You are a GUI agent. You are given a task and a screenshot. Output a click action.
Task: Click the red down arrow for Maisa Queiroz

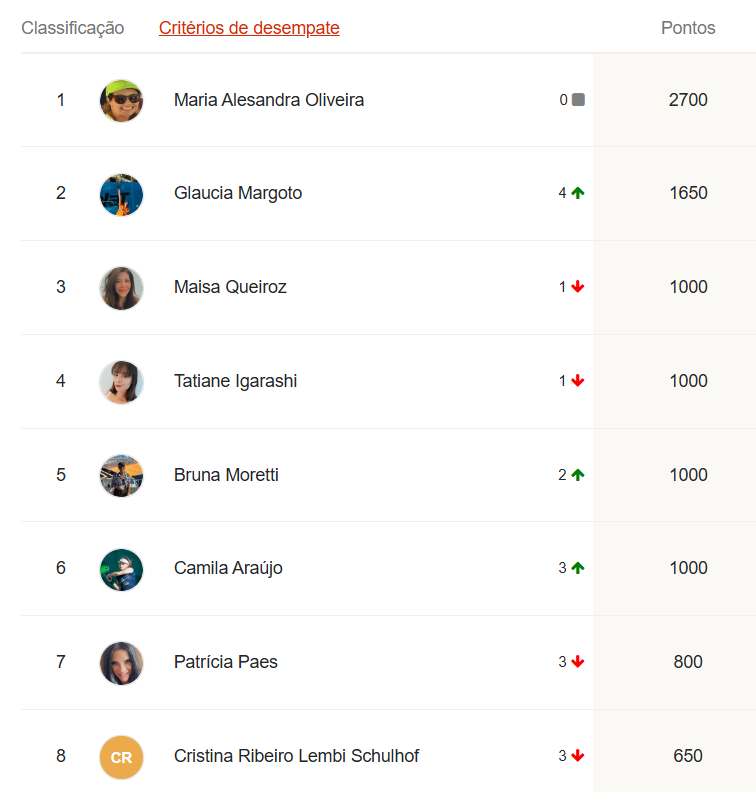578,287
